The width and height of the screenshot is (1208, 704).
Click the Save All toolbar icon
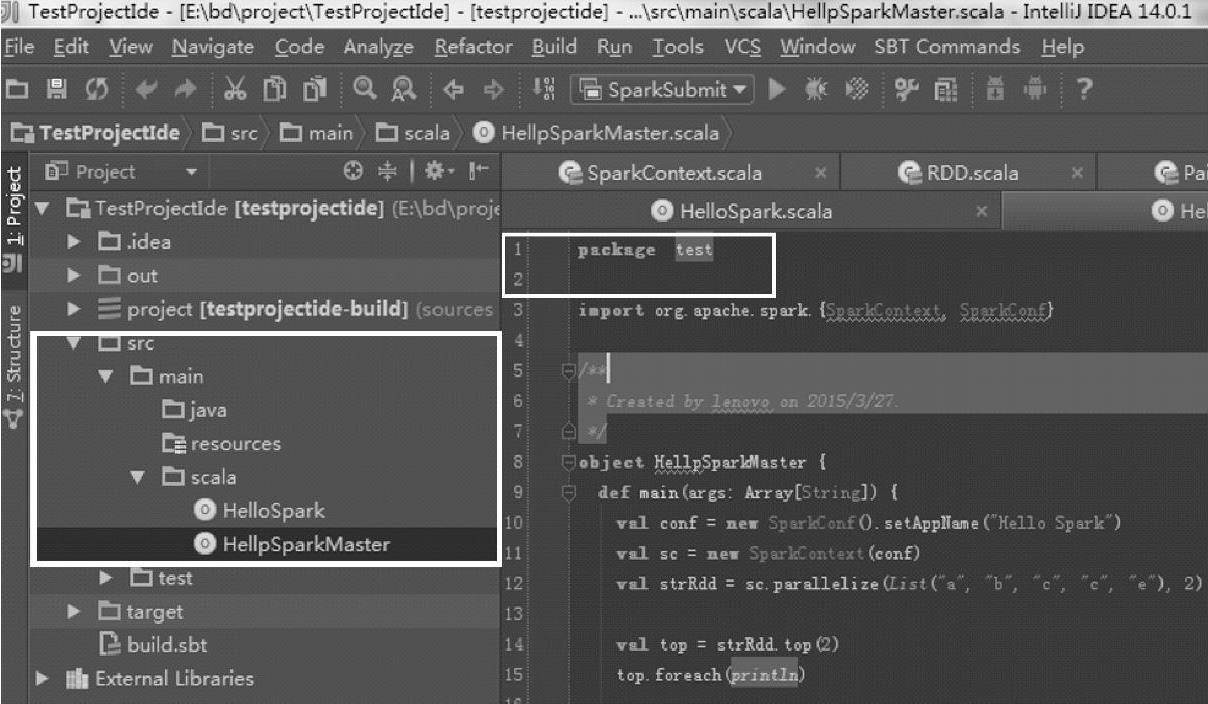[x=58, y=90]
